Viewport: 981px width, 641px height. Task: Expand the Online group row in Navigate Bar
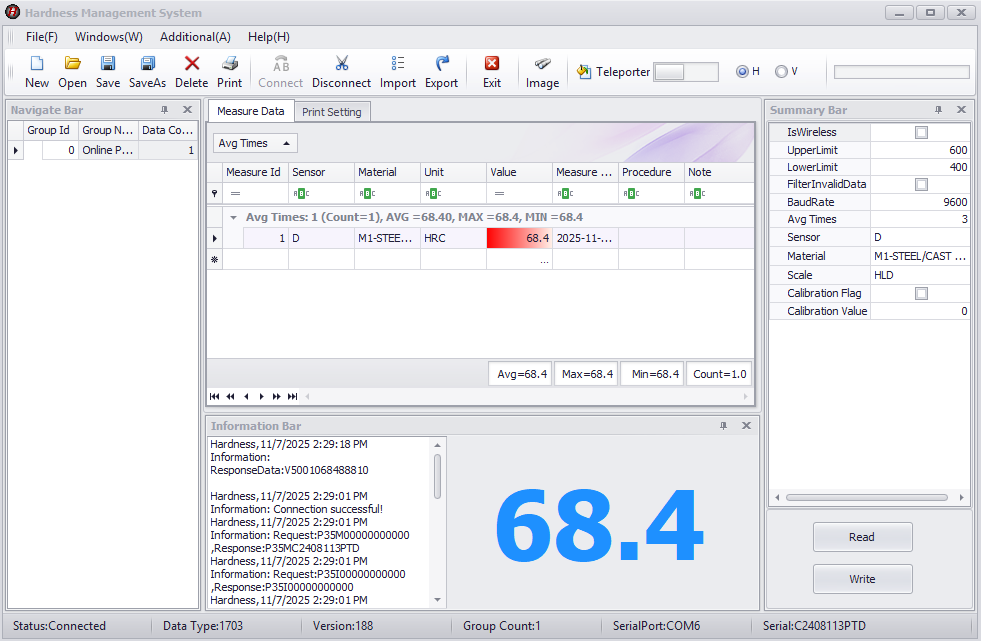(15, 151)
